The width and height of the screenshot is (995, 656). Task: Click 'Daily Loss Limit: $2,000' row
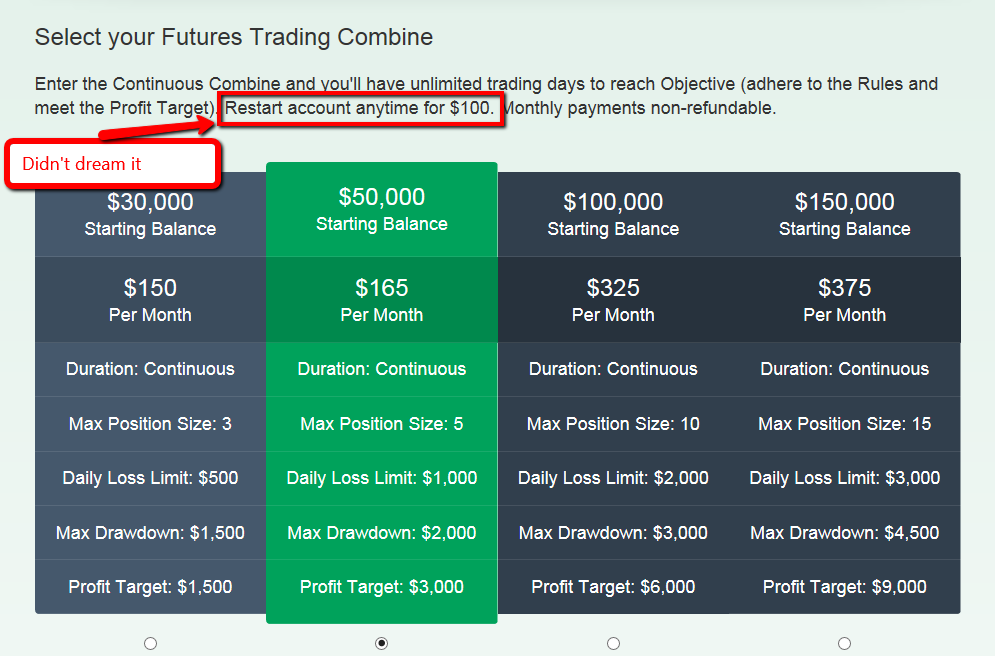click(613, 478)
